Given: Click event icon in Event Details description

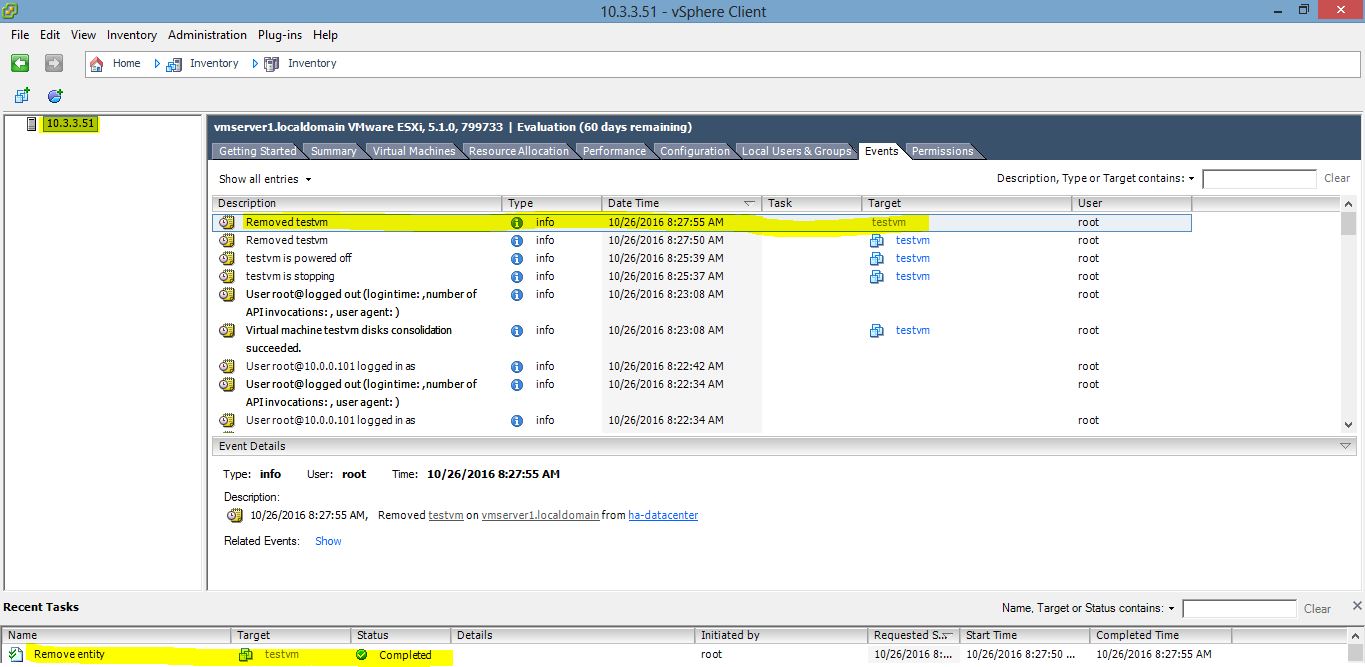Looking at the screenshot, I should pos(235,515).
